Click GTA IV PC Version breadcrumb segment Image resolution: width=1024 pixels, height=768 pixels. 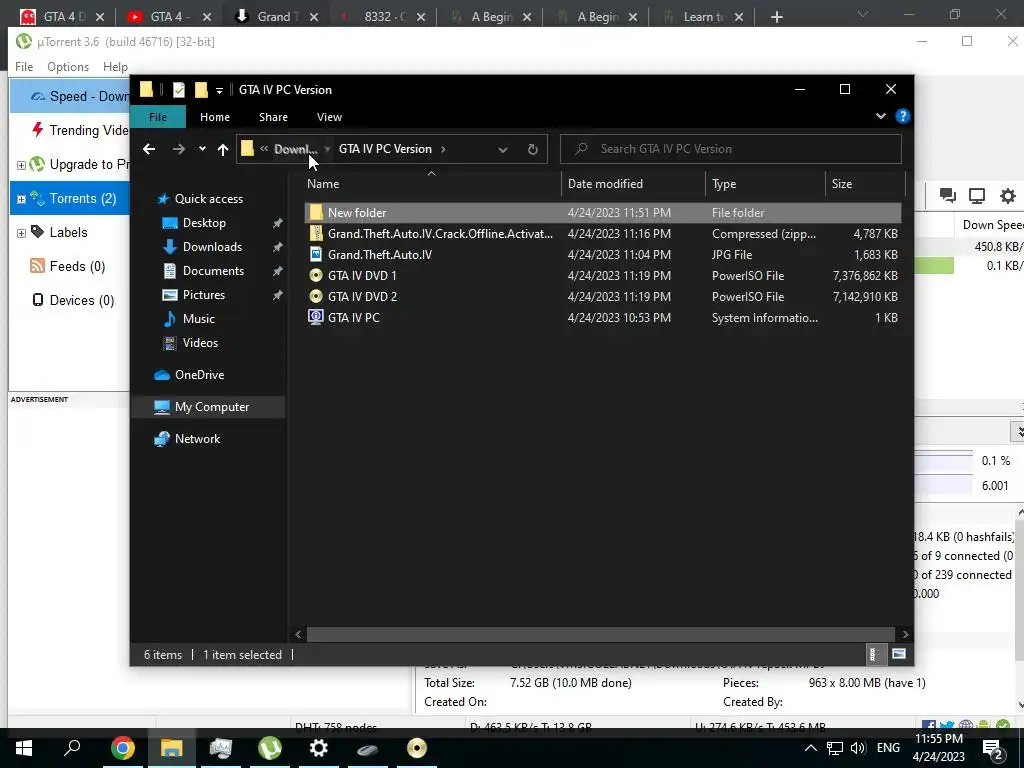[x=385, y=149]
